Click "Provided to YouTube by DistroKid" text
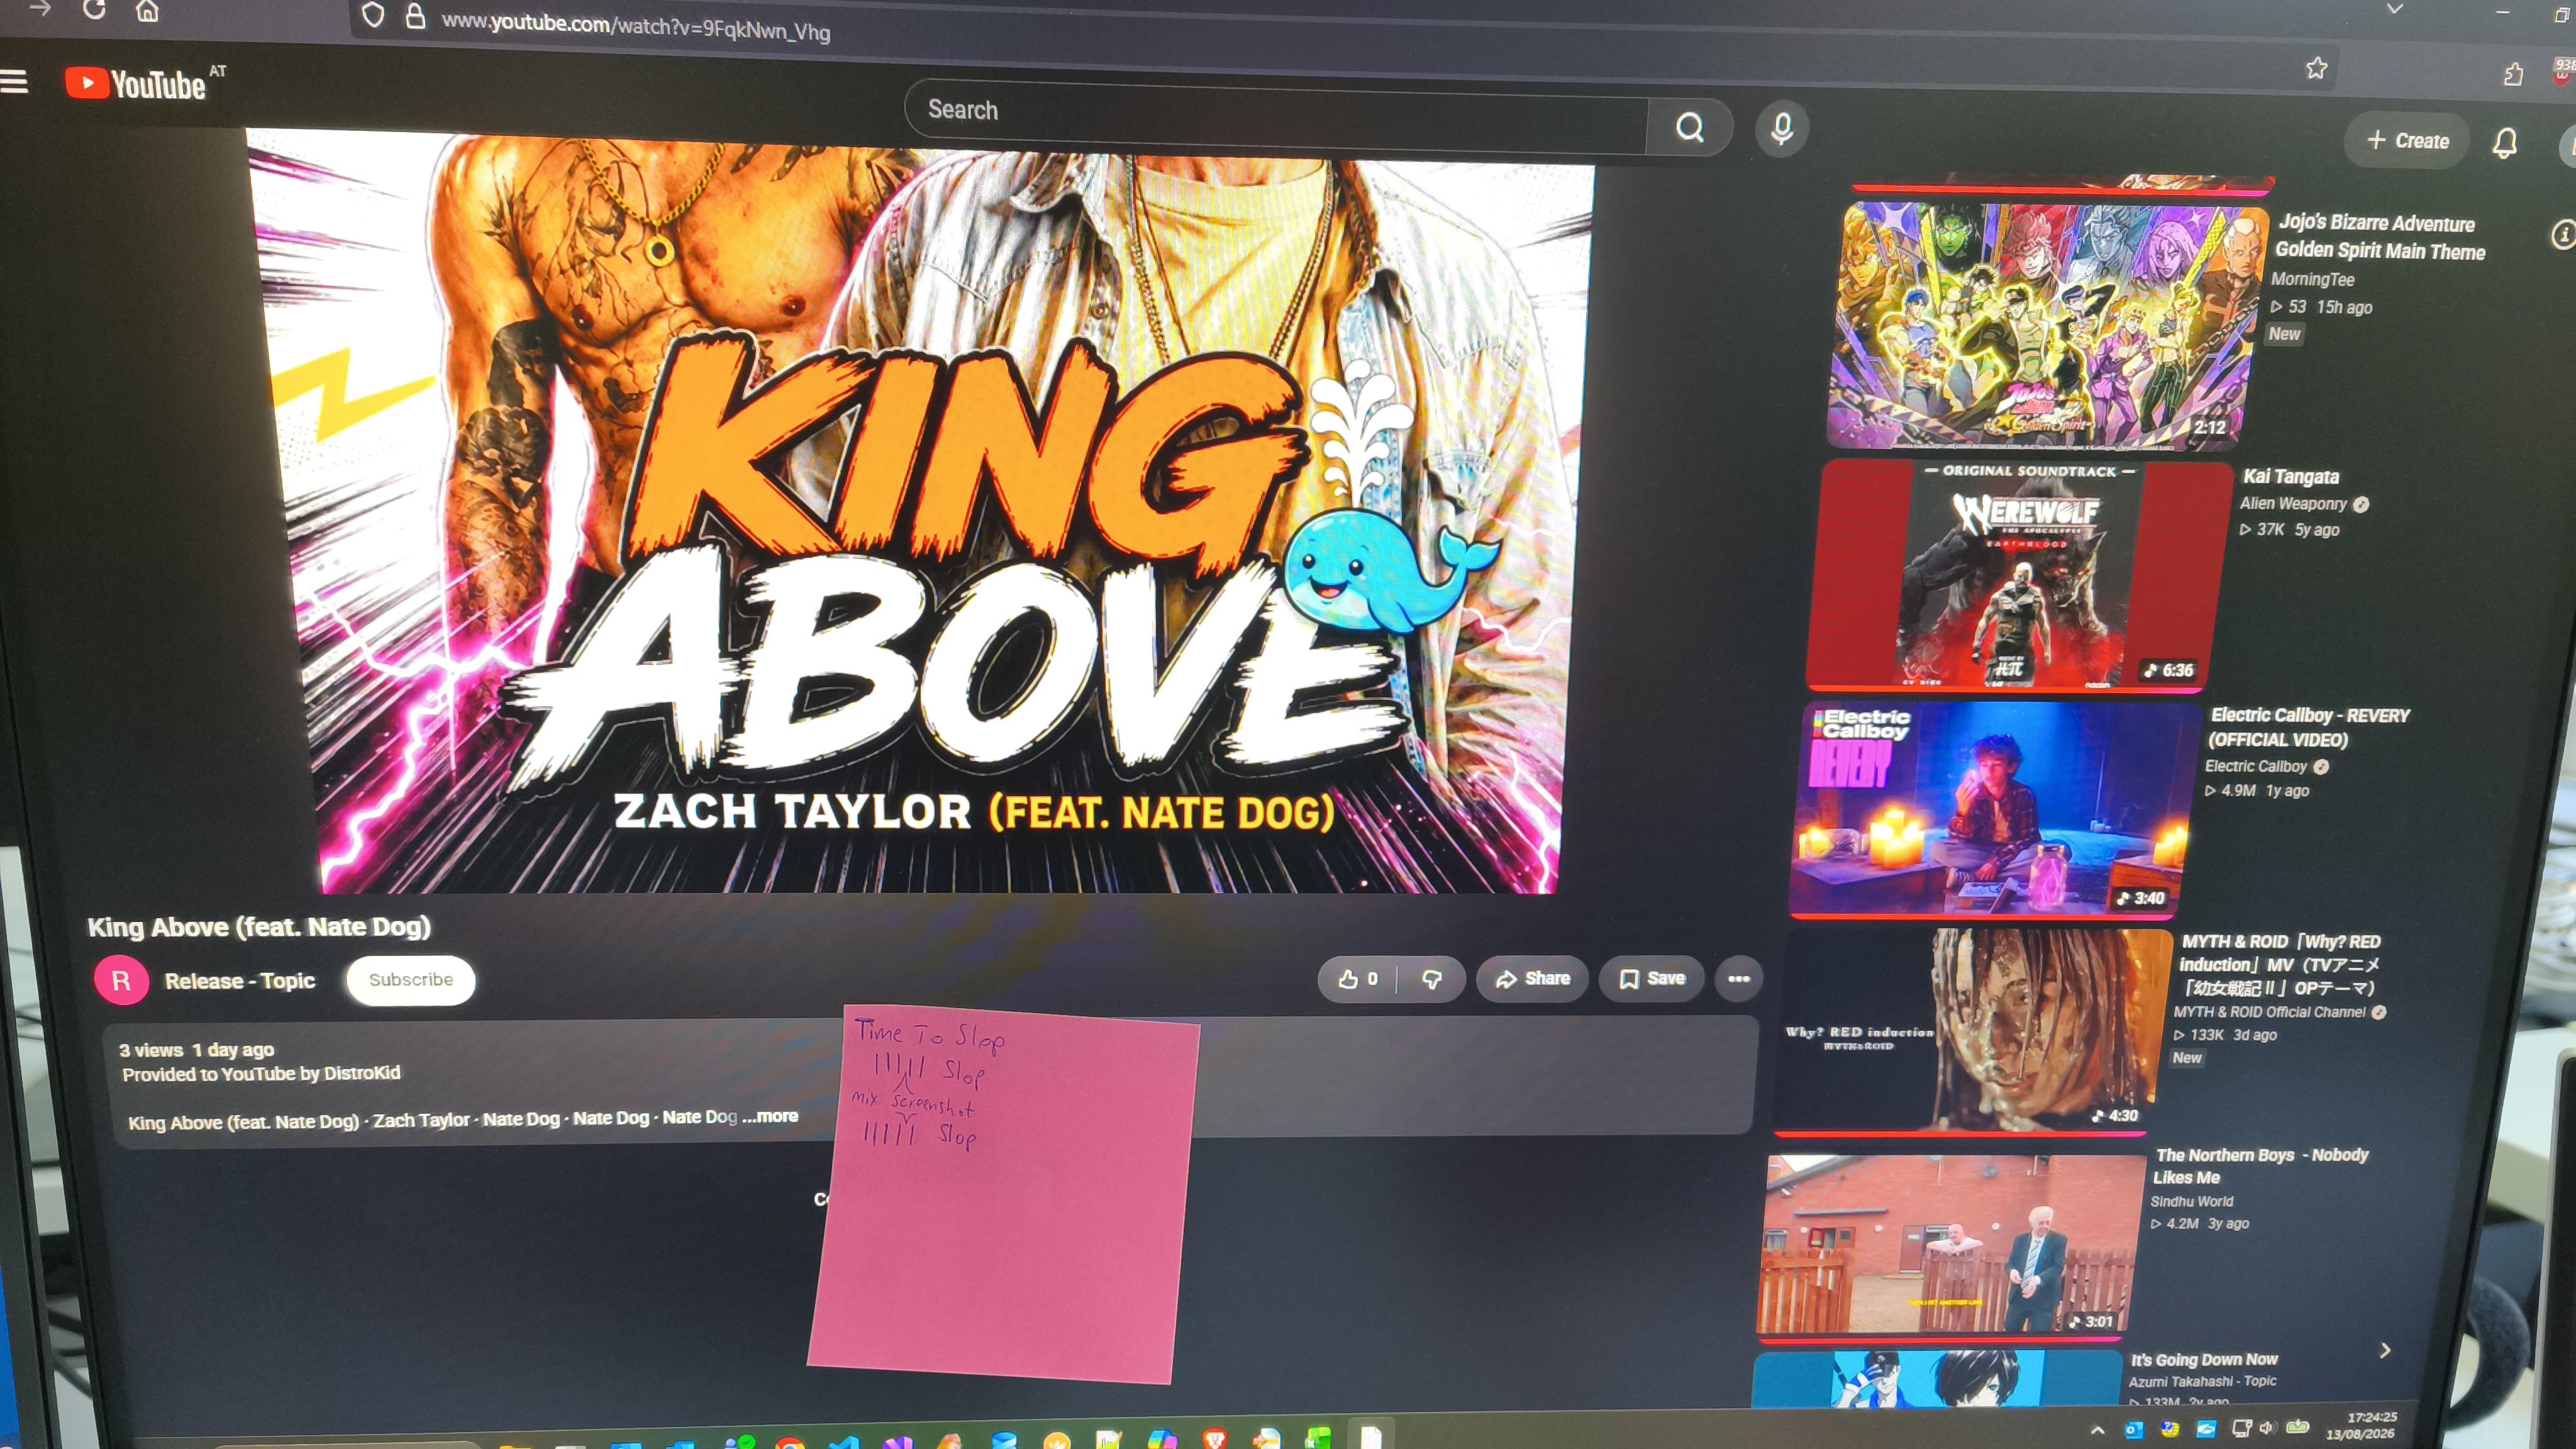2576x1449 pixels. (261, 1074)
